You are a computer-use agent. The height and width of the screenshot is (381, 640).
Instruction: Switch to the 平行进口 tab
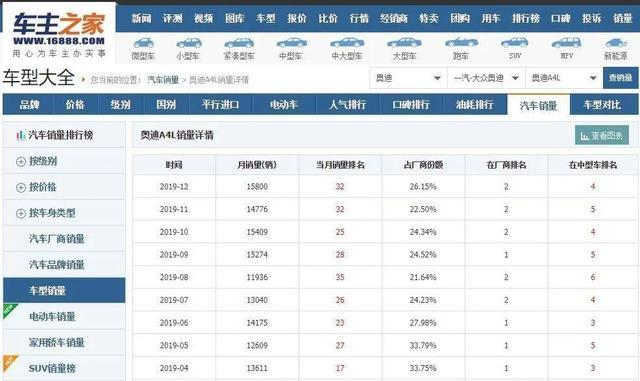(220, 105)
